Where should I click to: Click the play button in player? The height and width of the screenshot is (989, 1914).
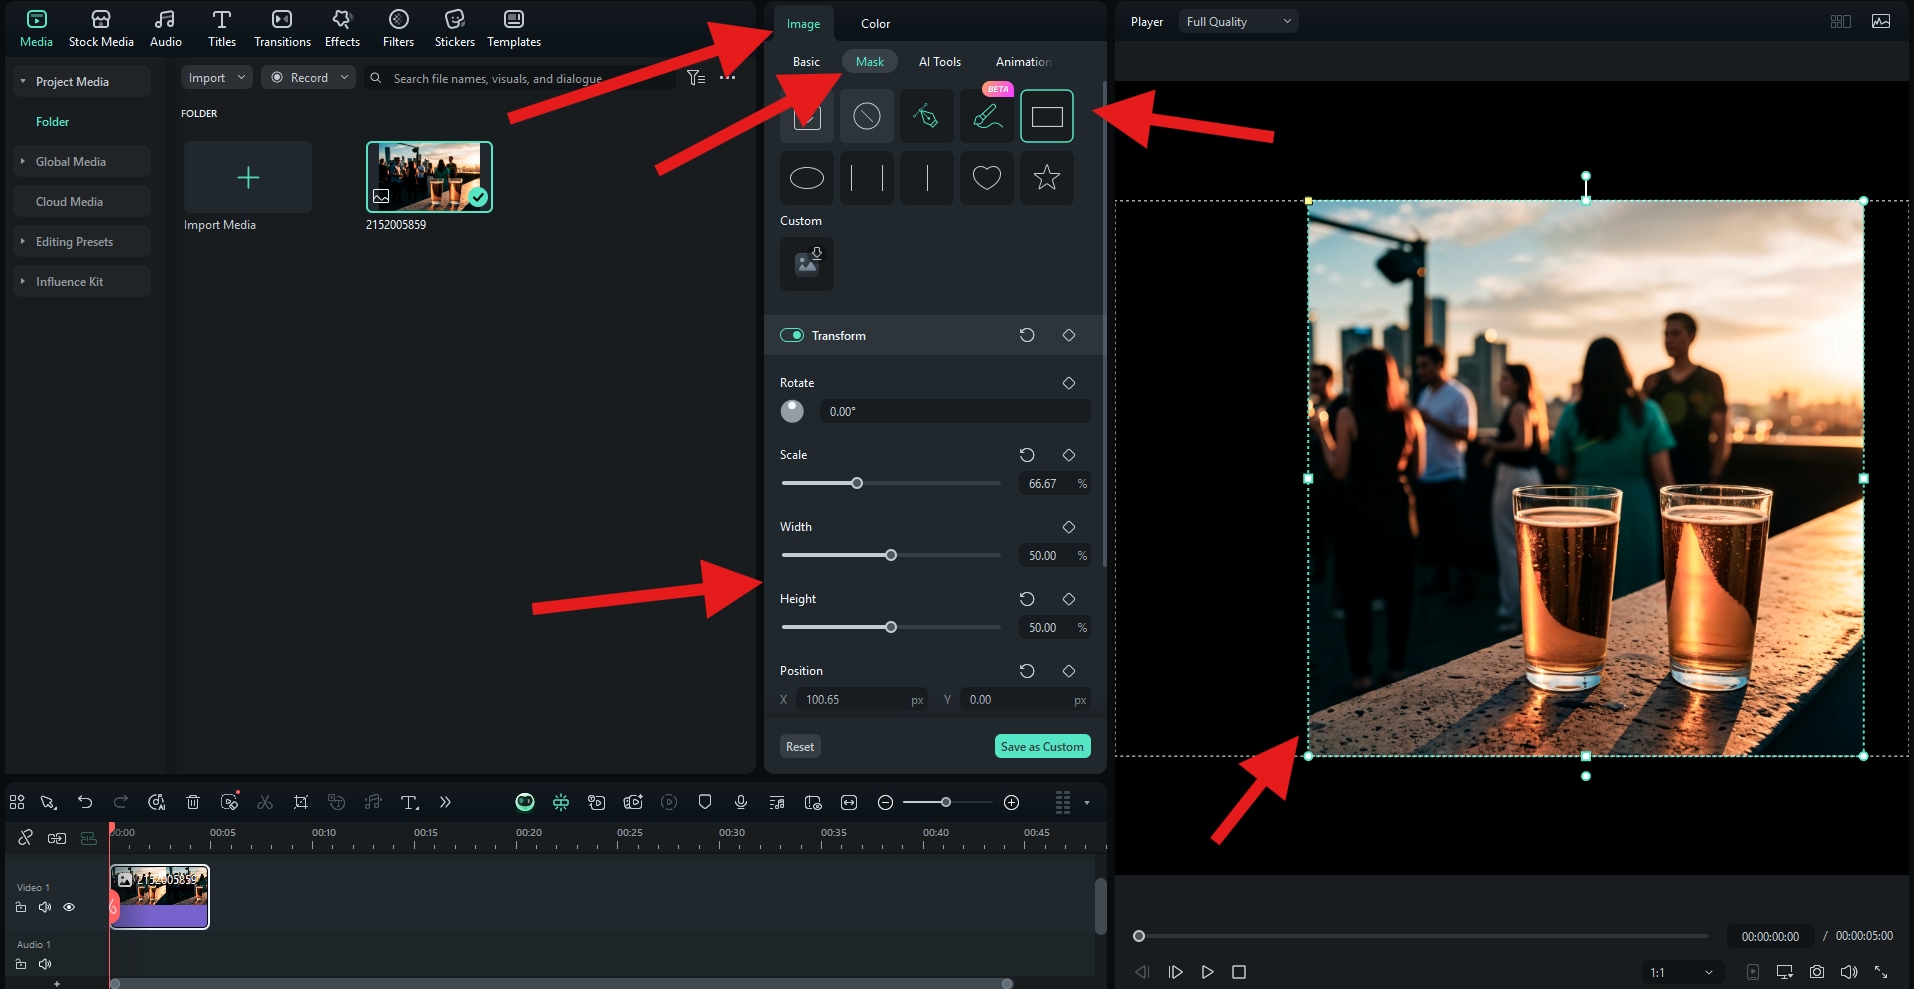1208,972
